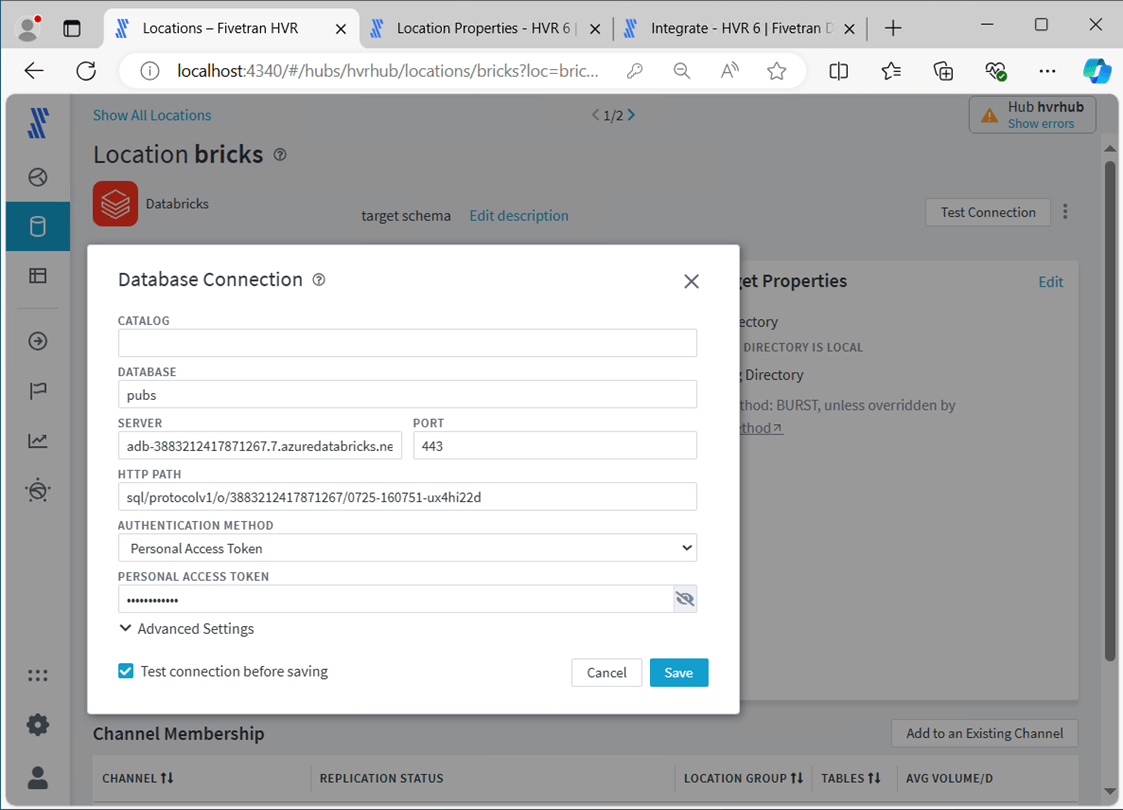Open the browser Copilot icon
The height and width of the screenshot is (810, 1123).
(1097, 70)
